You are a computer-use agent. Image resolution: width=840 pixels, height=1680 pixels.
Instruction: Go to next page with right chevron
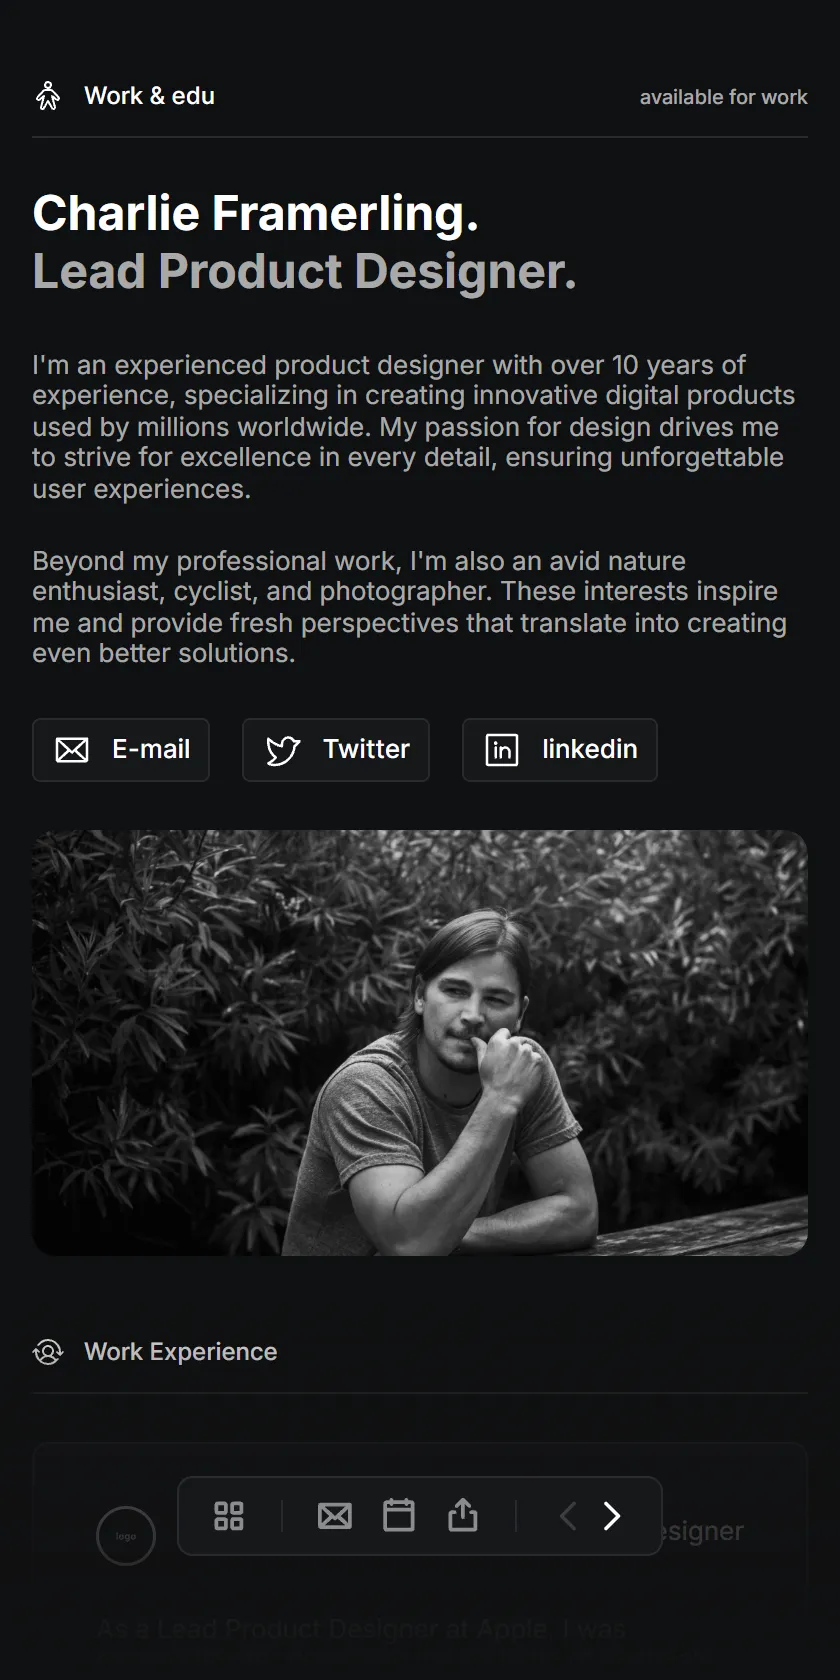[612, 1516]
